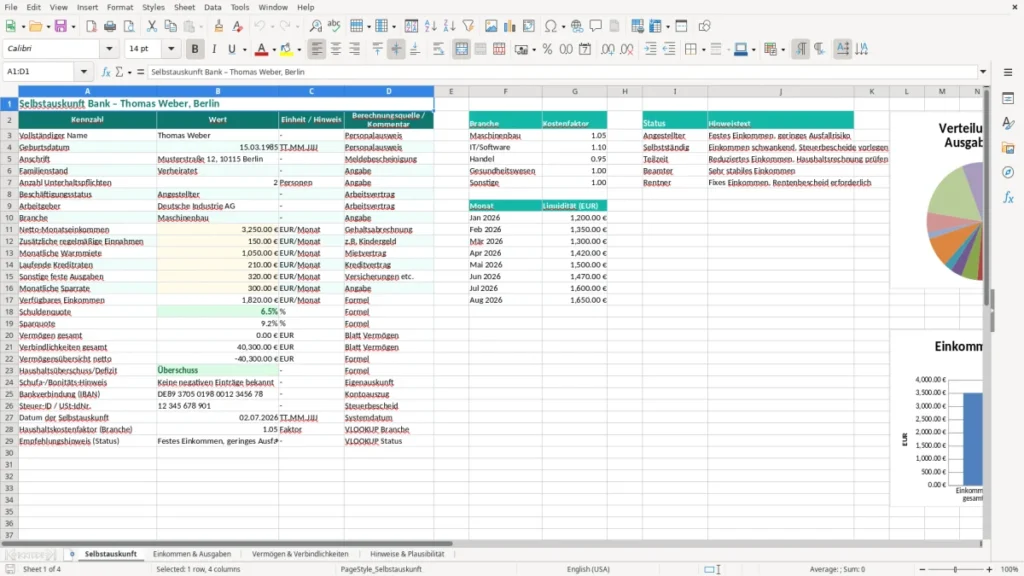Expand the Name Box dropdown
The height and width of the screenshot is (576, 1024).
(x=84, y=72)
